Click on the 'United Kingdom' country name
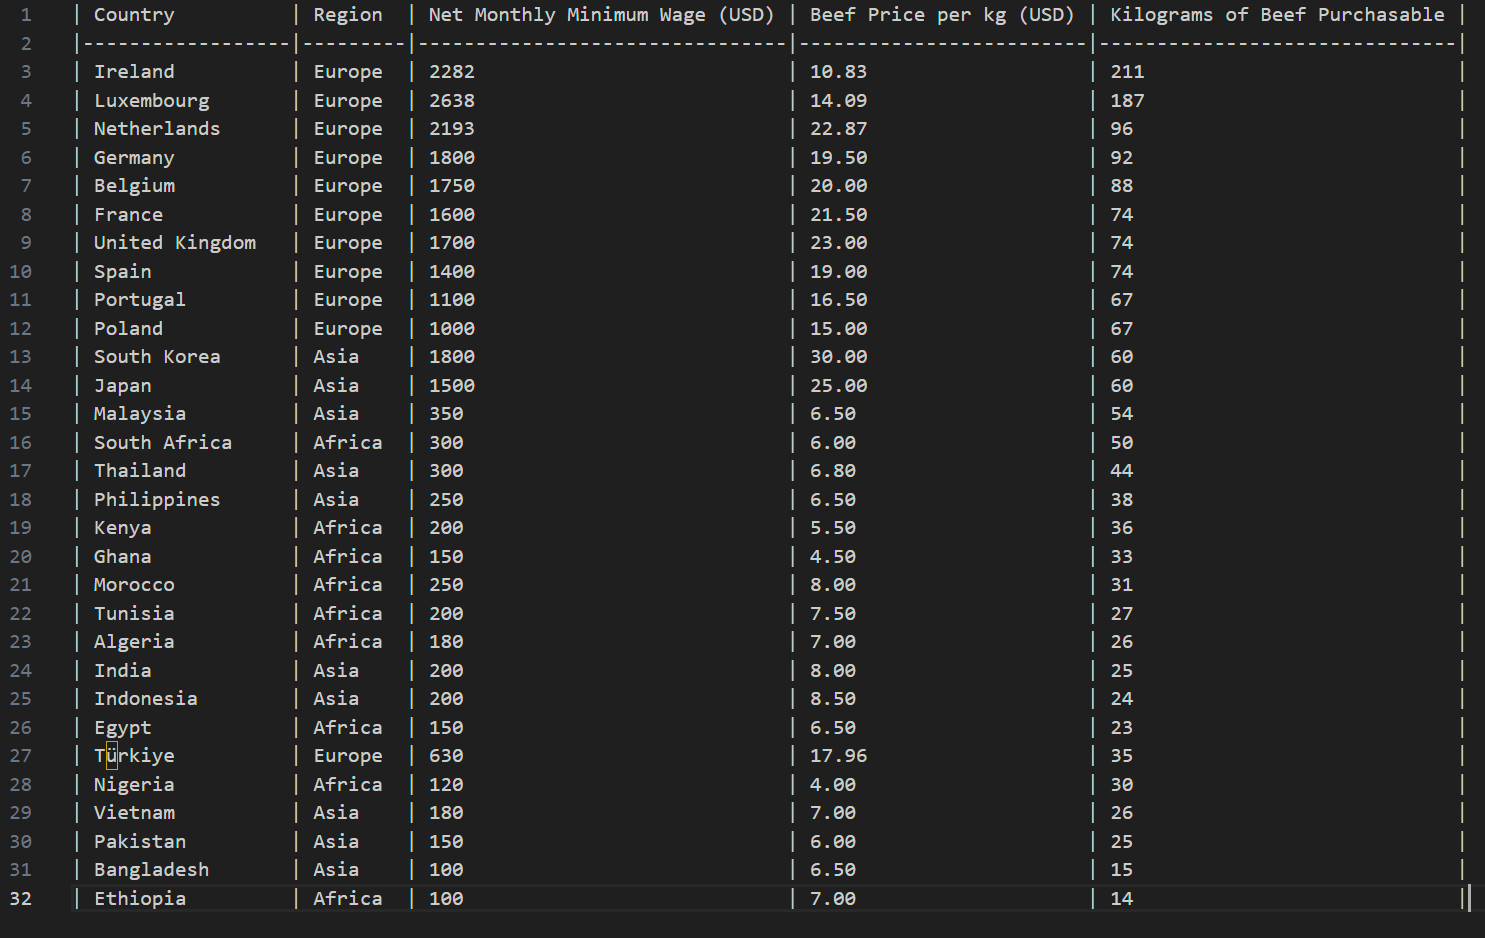Viewport: 1485px width, 938px height. (x=175, y=243)
